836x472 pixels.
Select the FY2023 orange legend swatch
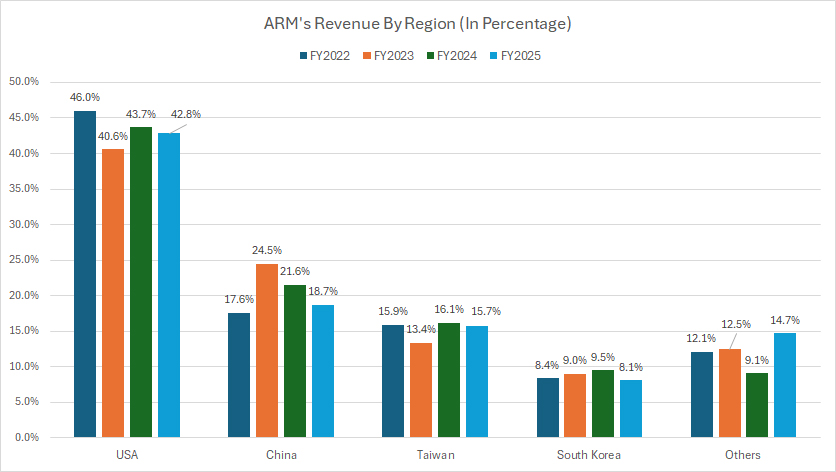(x=367, y=55)
